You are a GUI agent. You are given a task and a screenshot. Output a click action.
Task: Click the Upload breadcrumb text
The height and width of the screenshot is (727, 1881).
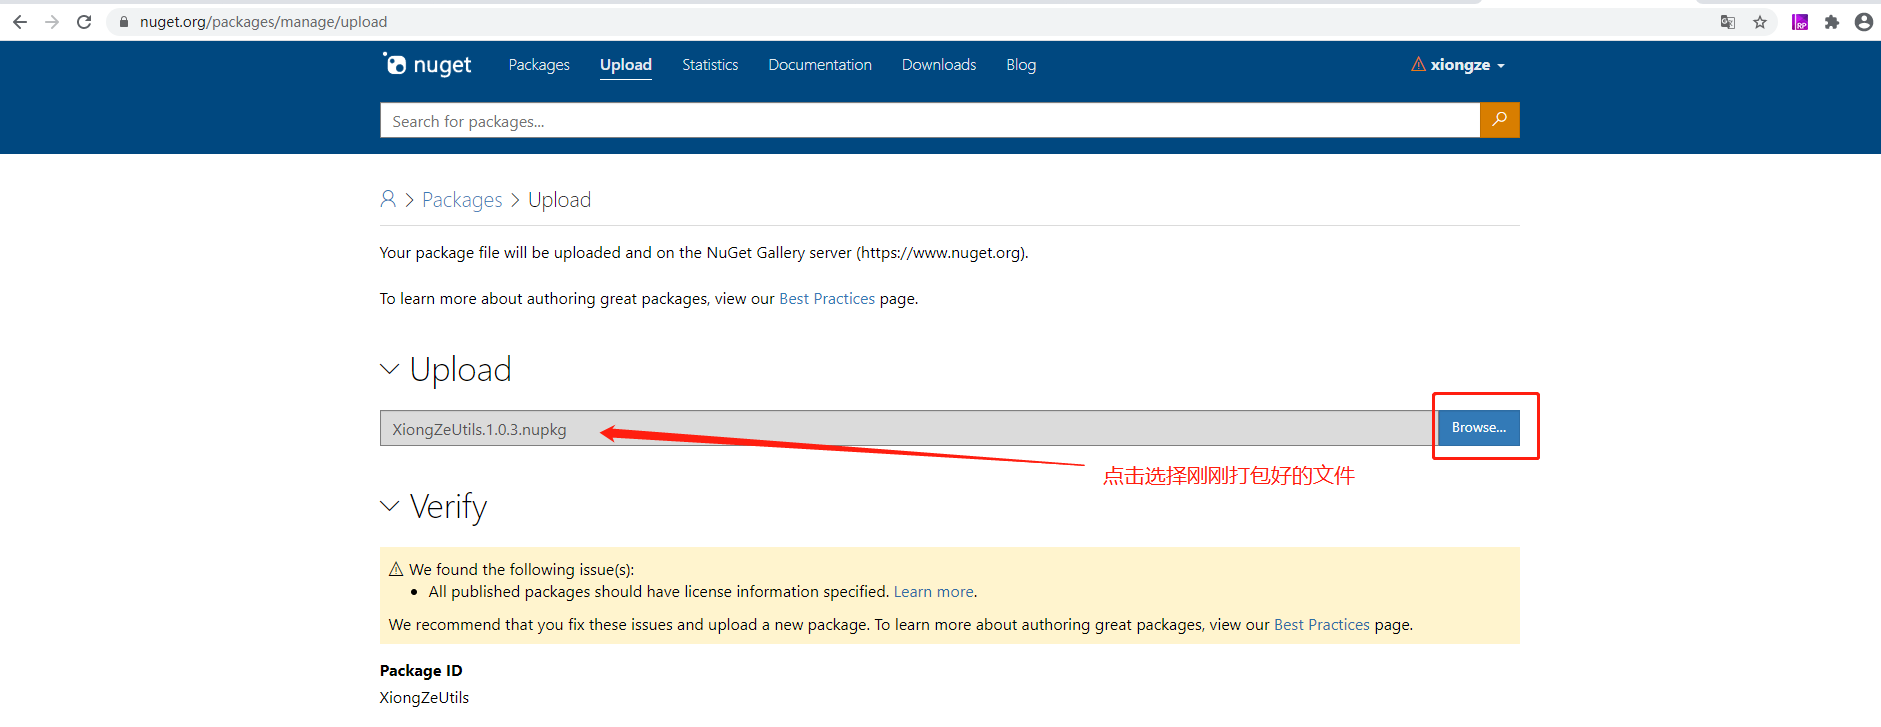point(559,200)
